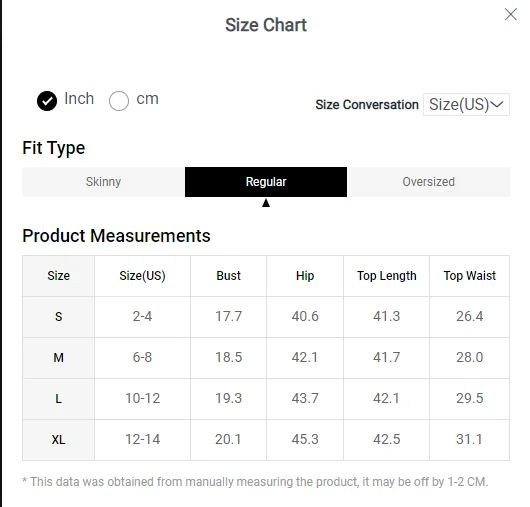Switch measurements to cm
The height and width of the screenshot is (507, 530).
click(119, 101)
